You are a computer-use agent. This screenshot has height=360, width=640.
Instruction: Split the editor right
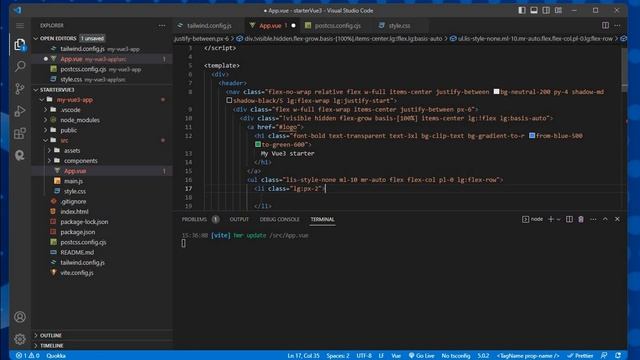(605, 25)
